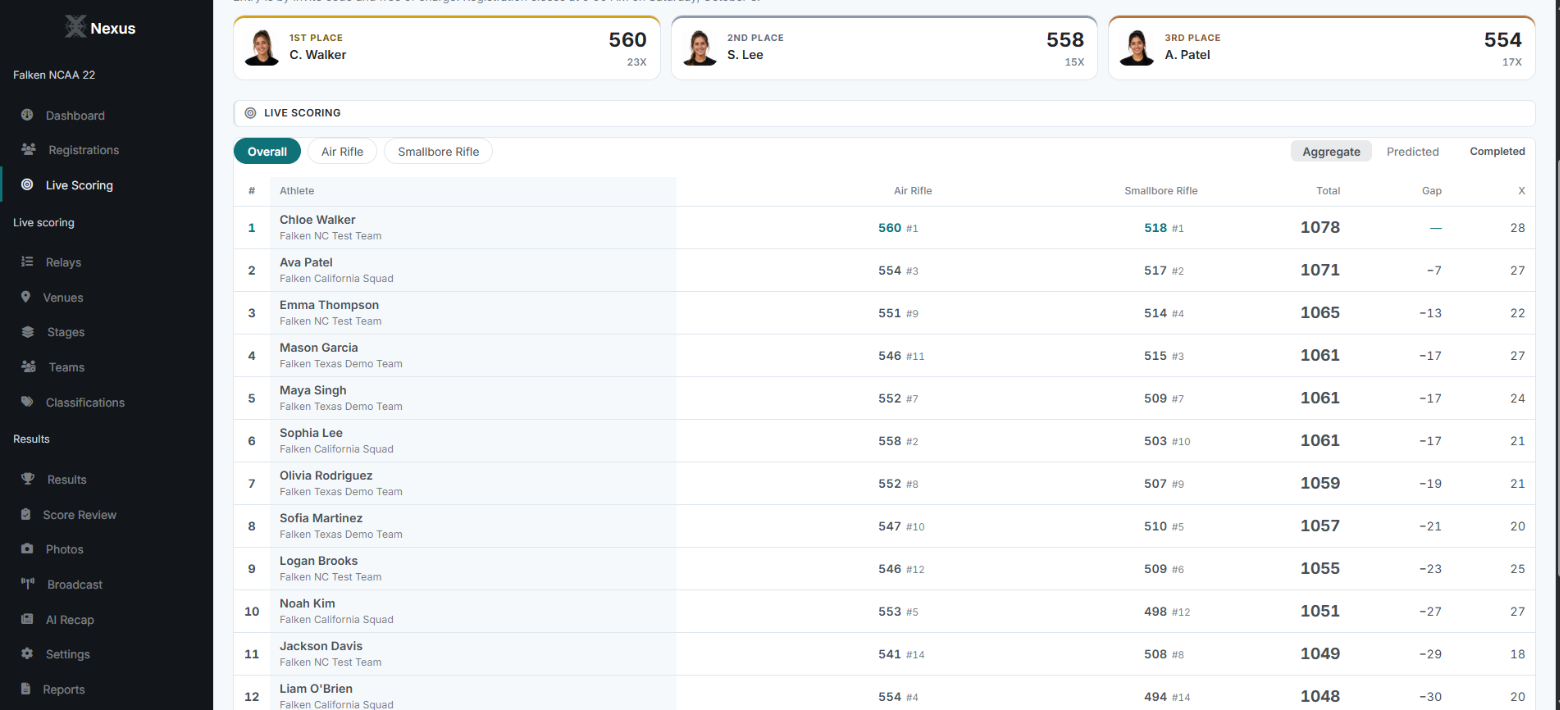Screen dimensions: 1560x710
Task: Click the Nexus logo icon
Action: tap(75, 27)
